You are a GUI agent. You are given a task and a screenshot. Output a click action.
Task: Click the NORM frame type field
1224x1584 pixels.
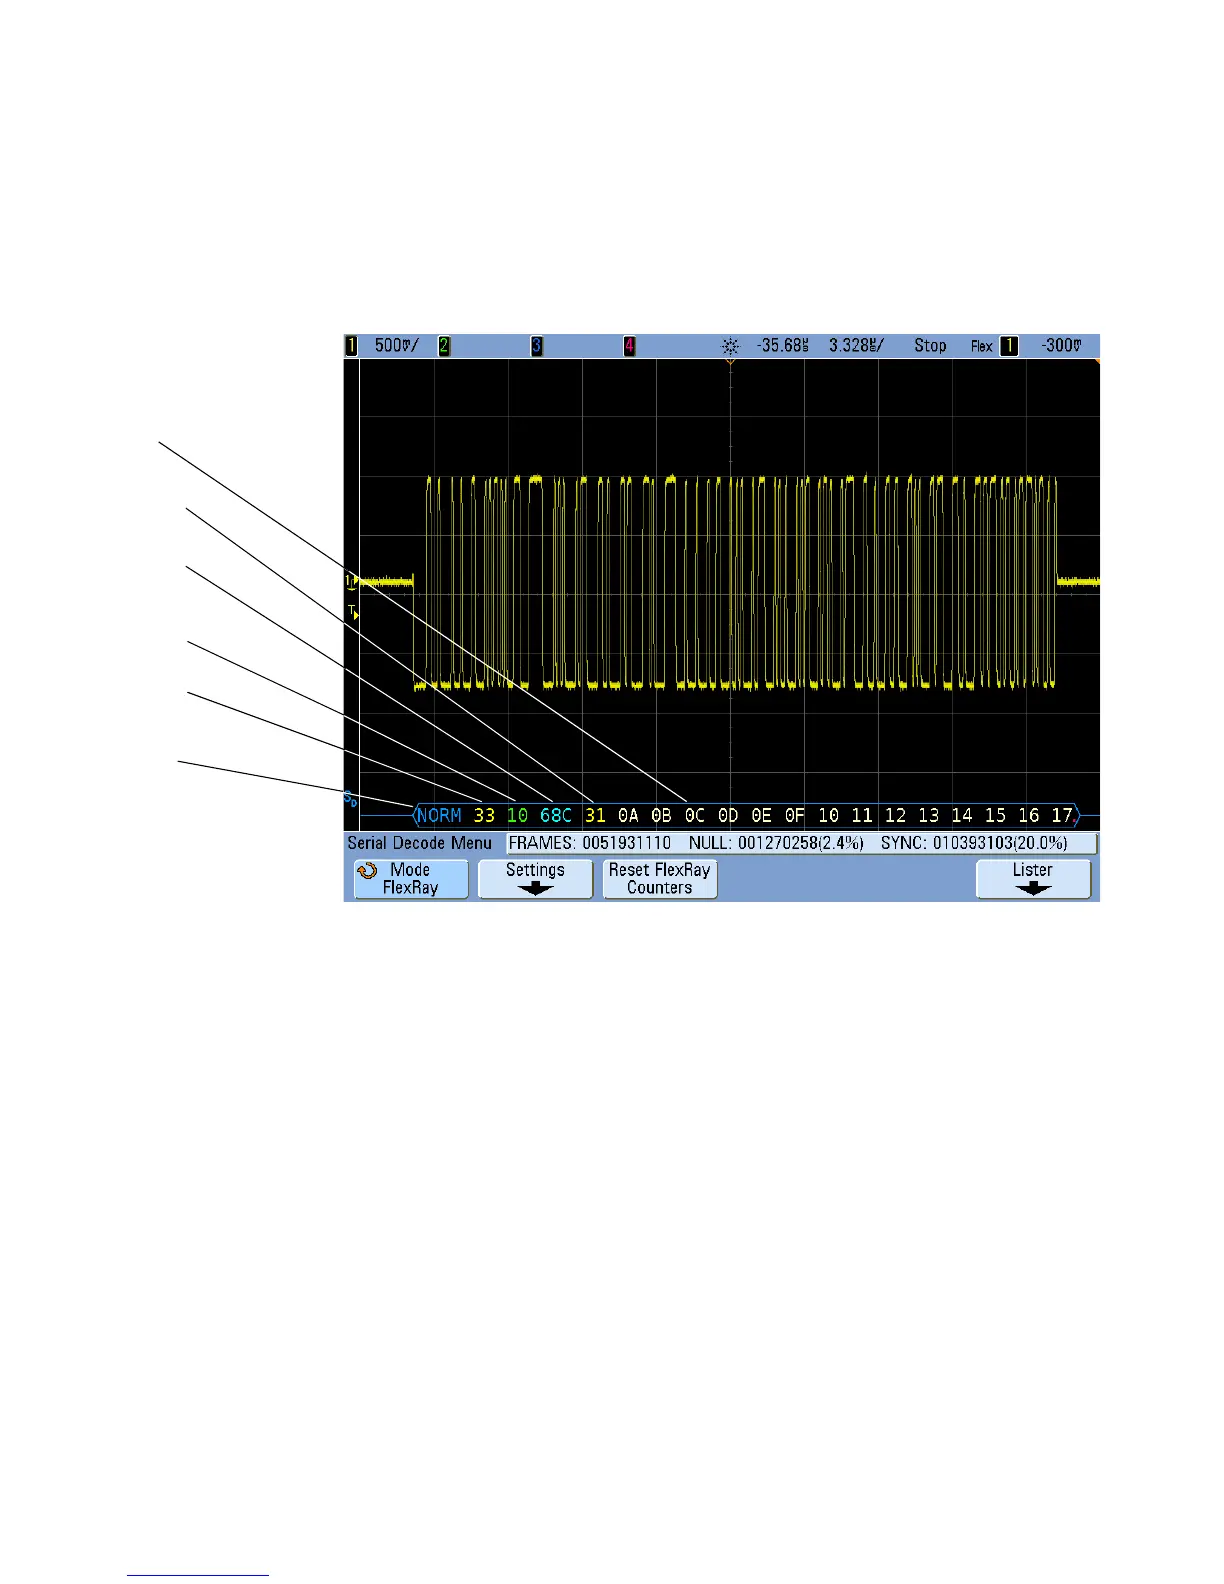click(440, 816)
